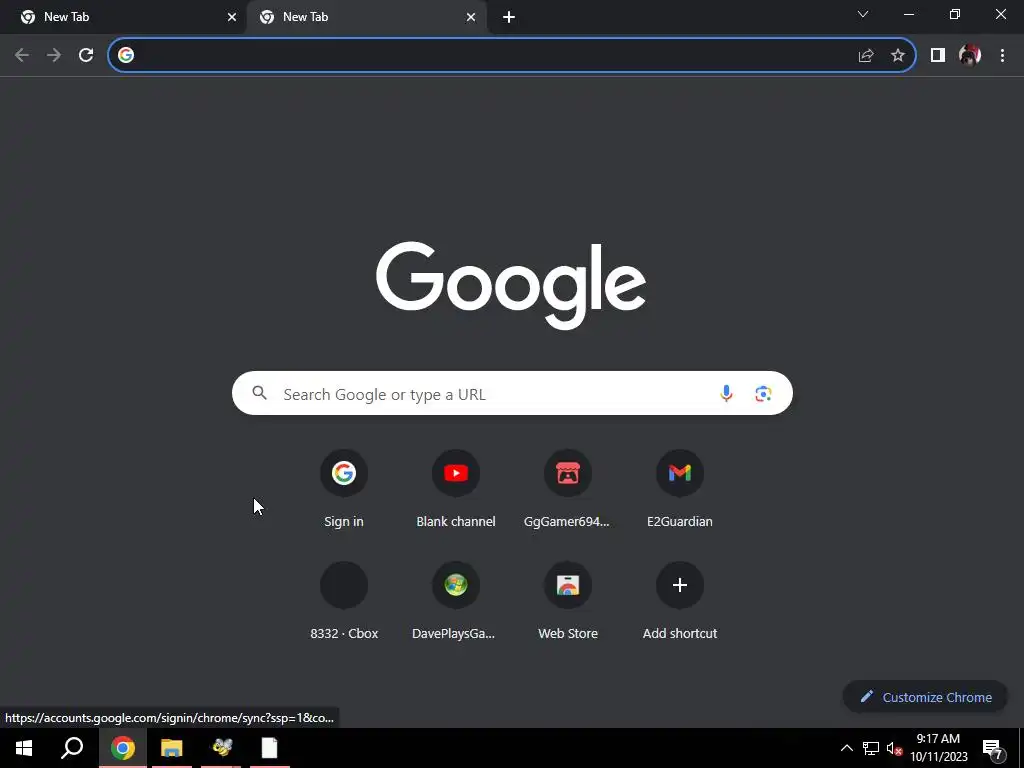This screenshot has width=1024, height=768.
Task: Switch to the first New Tab
Action: (123, 17)
